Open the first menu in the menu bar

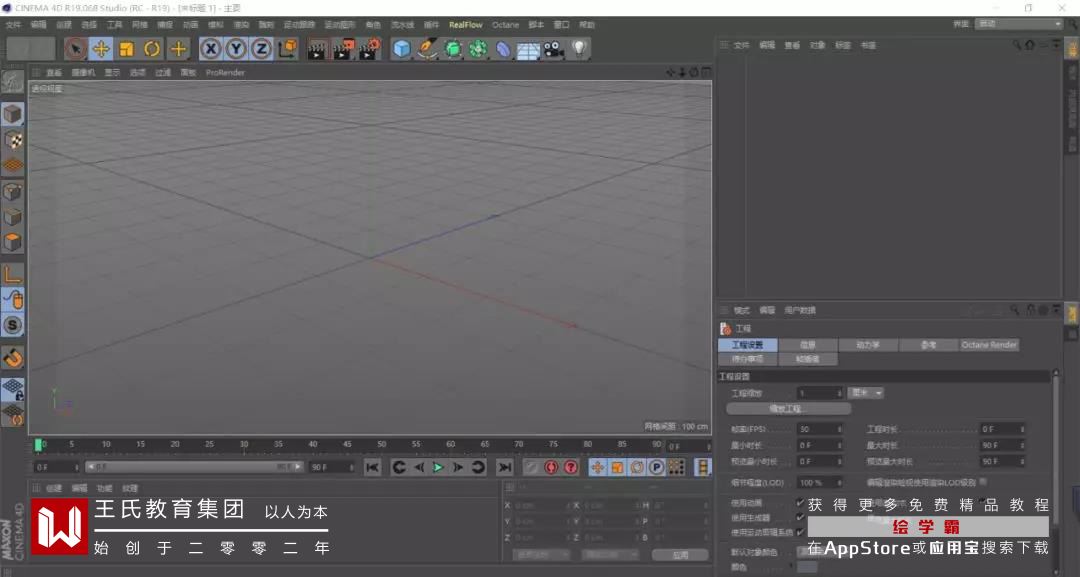(x=13, y=25)
